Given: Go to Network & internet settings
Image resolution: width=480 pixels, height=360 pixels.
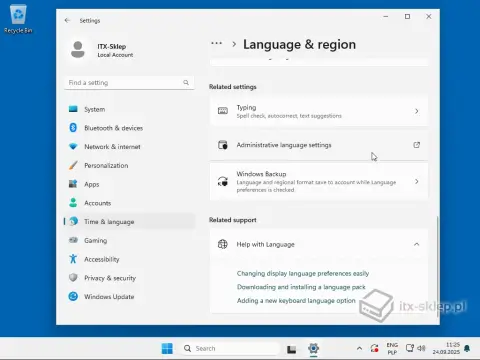Looking at the screenshot, I should (x=129, y=147).
